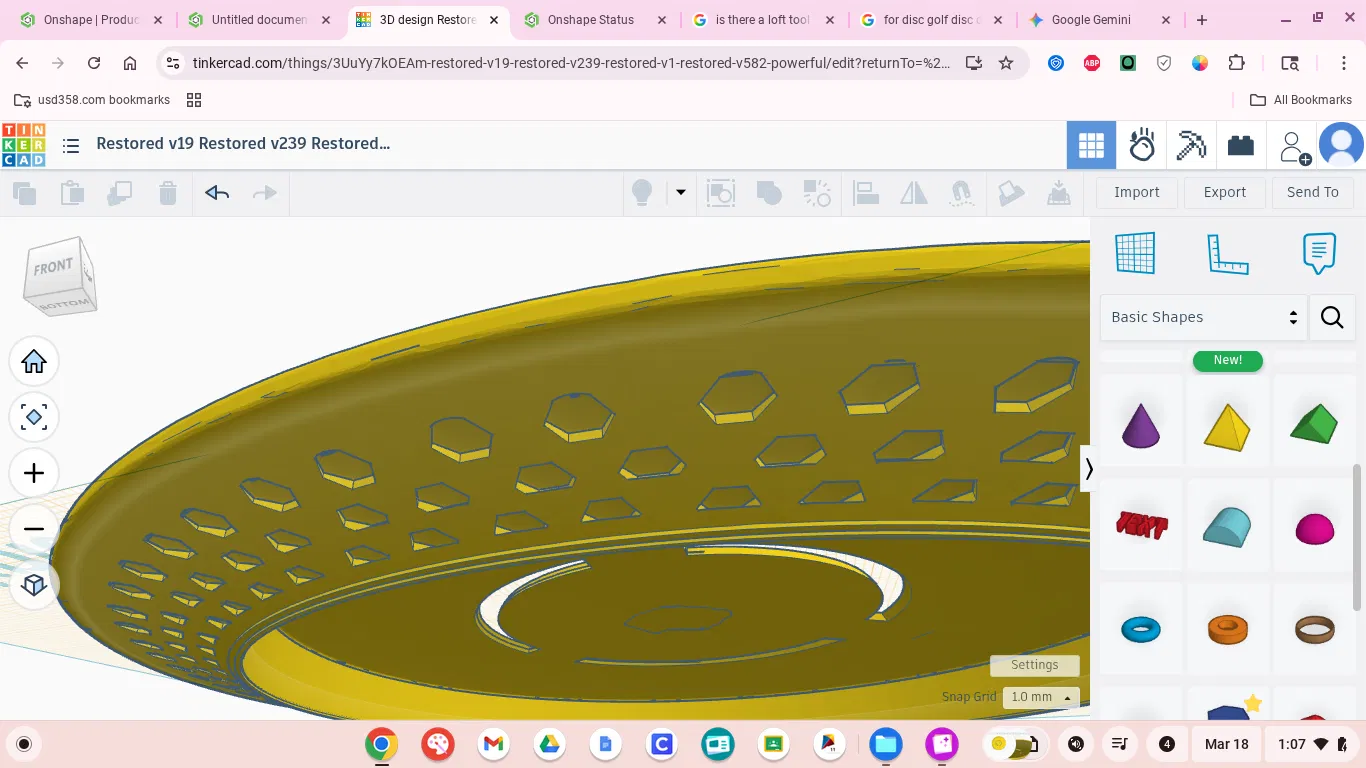The image size is (1366, 768).
Task: Collapse the shapes panel with the chevron
Action: [1089, 469]
